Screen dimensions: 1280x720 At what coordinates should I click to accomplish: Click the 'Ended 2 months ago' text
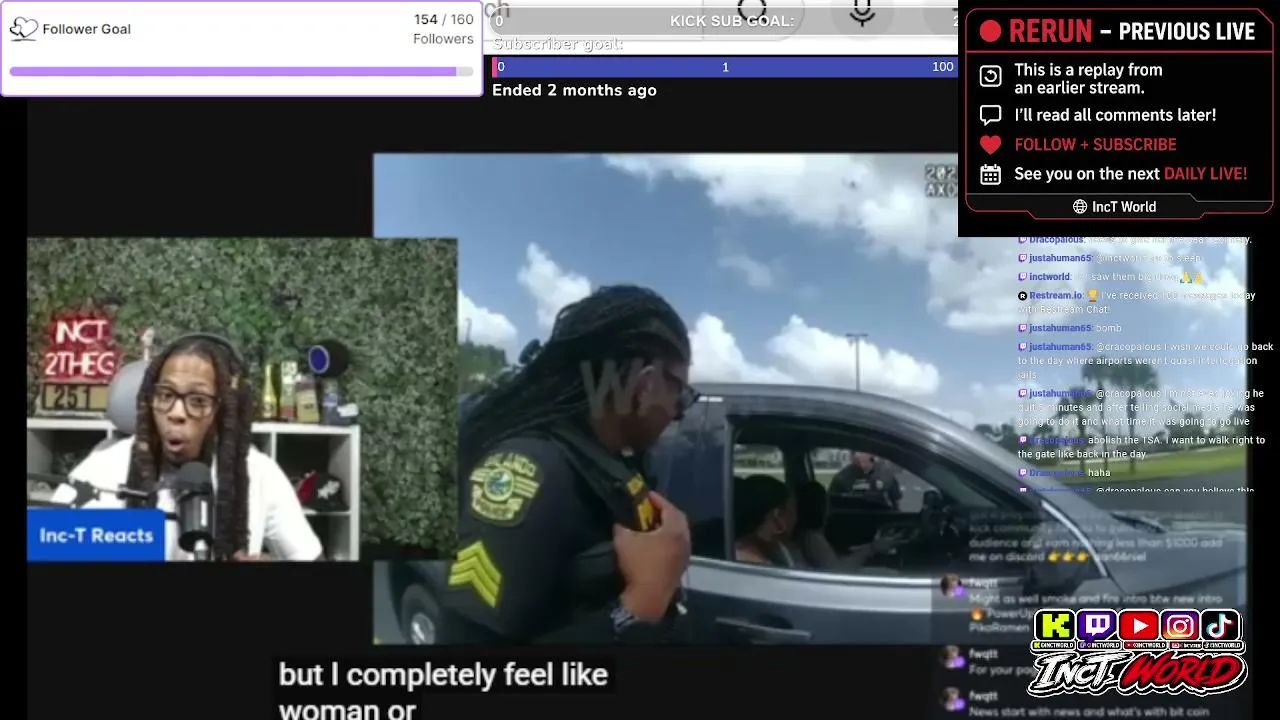[x=574, y=90]
